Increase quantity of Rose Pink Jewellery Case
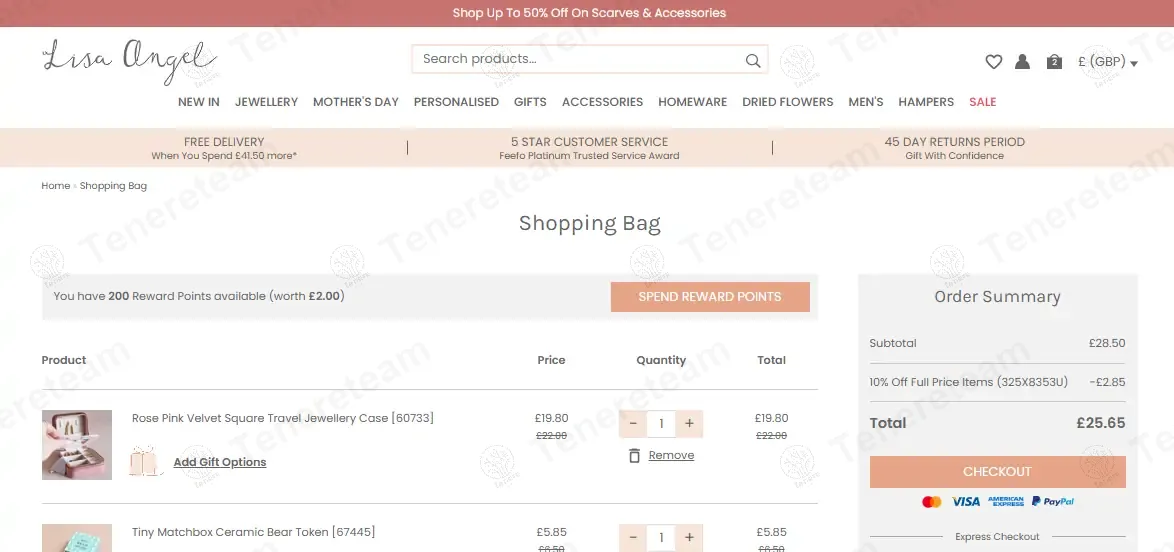Screen dimensions: 1174x552 (689, 424)
